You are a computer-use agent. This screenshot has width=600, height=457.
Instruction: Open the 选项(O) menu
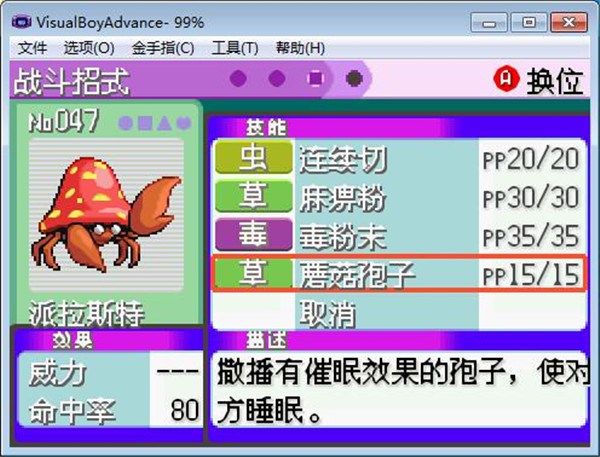point(89,48)
